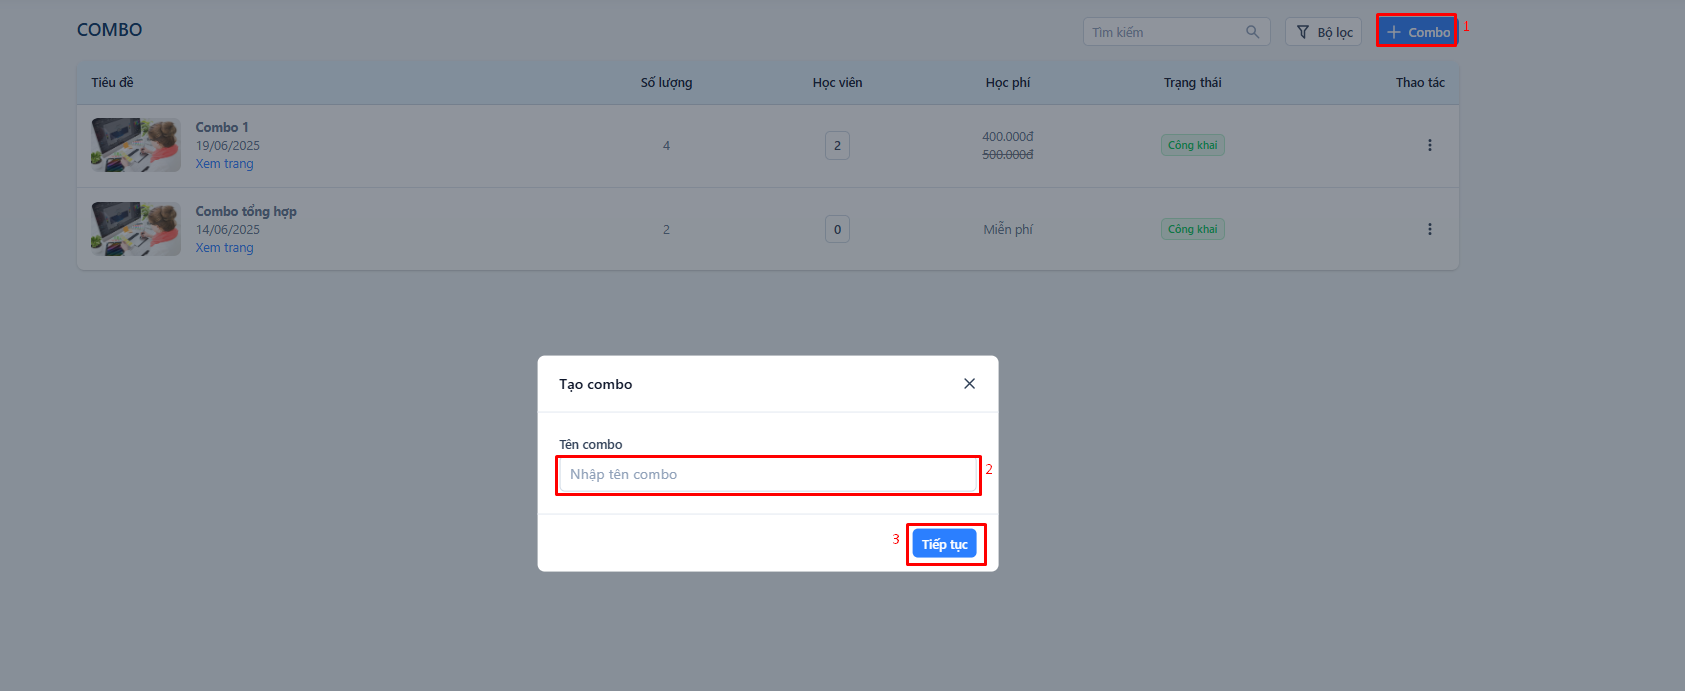
Task: Click the 400.000đ price
Action: click(1008, 136)
